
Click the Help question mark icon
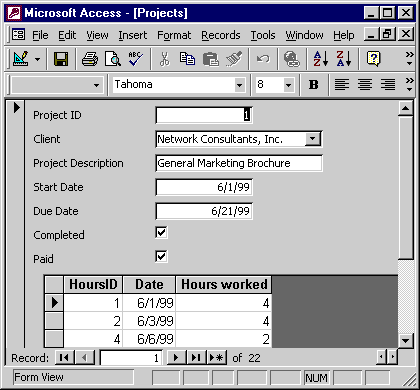pyautogui.click(x=373, y=59)
